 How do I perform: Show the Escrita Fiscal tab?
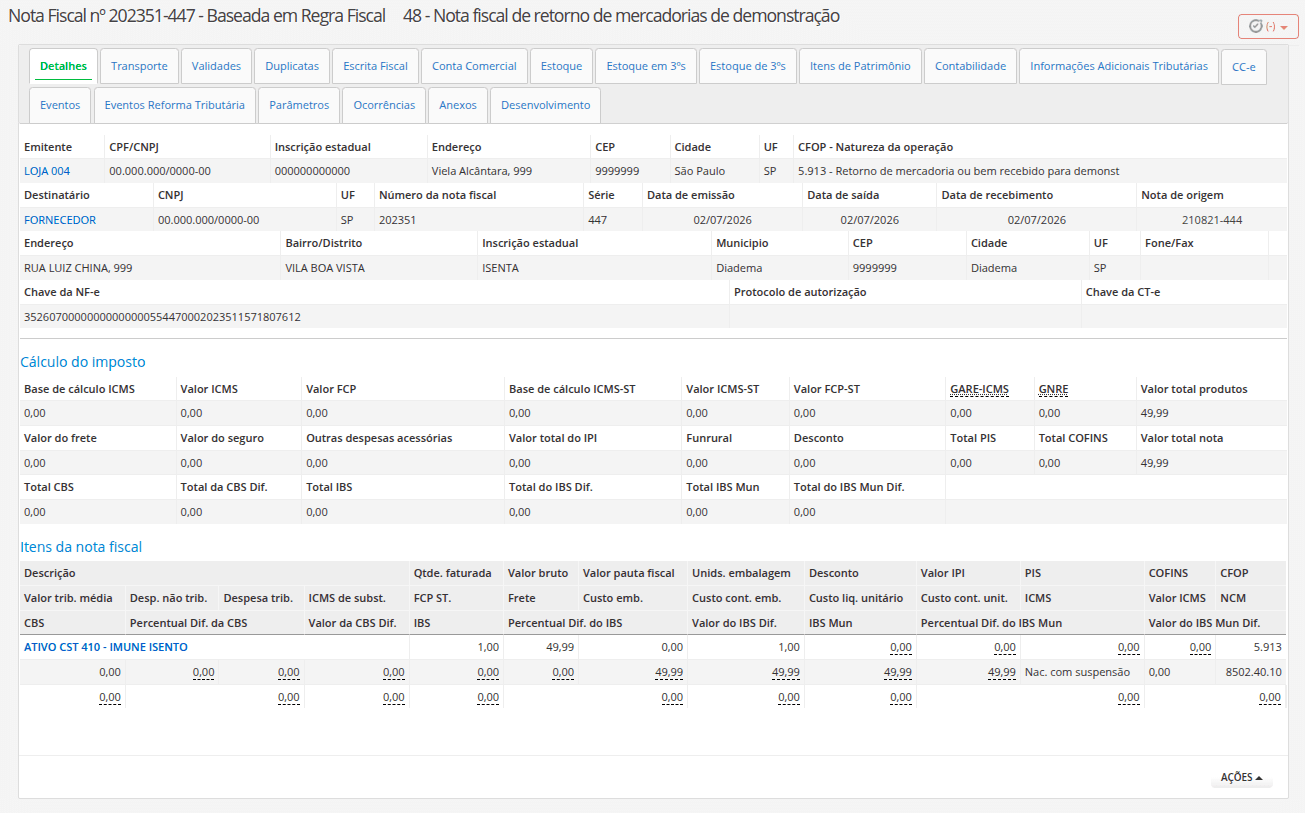375,66
